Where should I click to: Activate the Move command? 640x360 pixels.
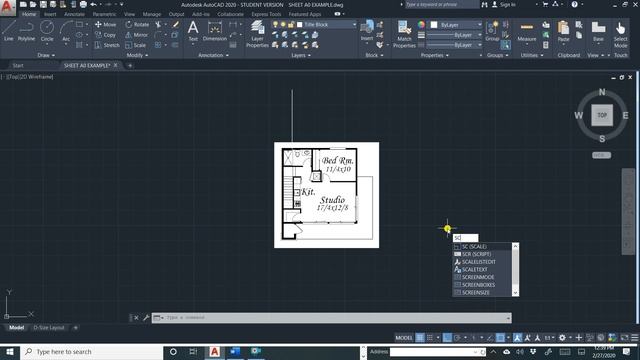(x=105, y=24)
